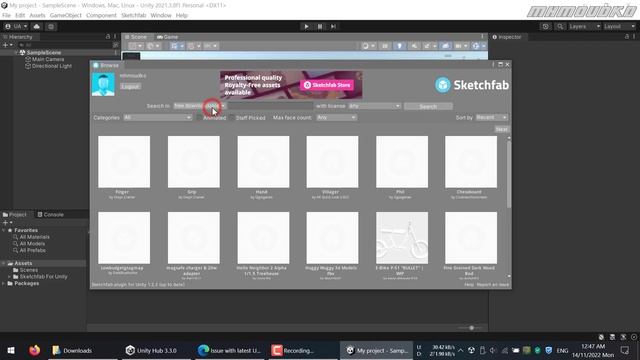Select All Materials under Favorites

(34, 237)
